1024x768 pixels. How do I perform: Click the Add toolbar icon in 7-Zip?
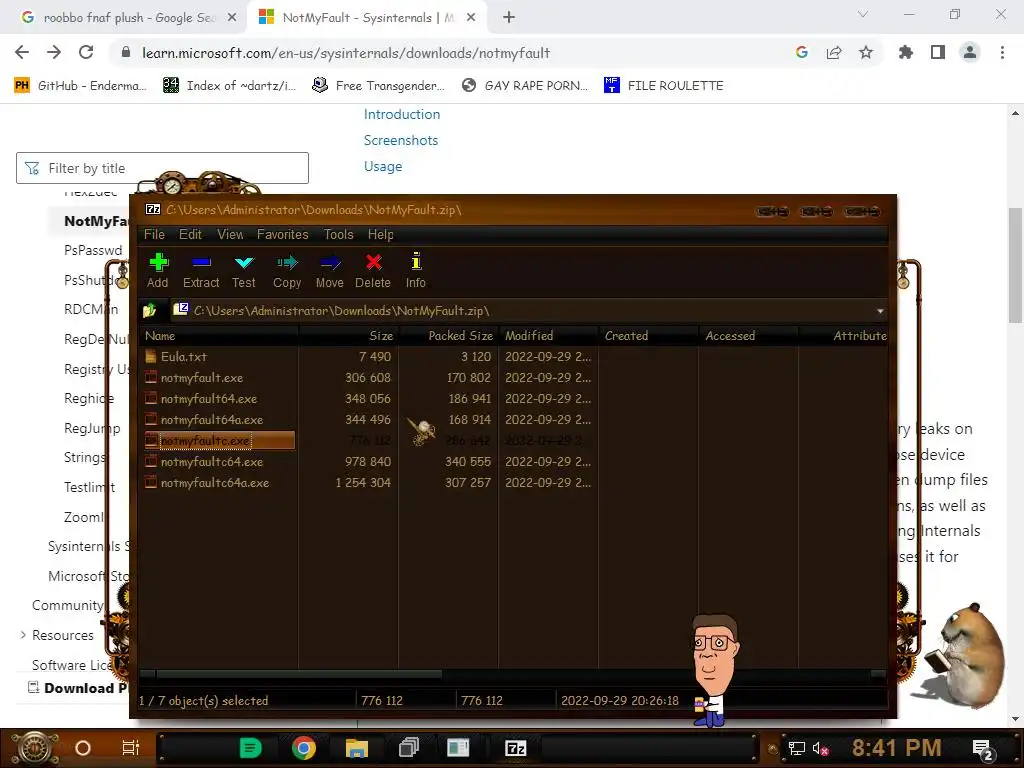pyautogui.click(x=157, y=270)
